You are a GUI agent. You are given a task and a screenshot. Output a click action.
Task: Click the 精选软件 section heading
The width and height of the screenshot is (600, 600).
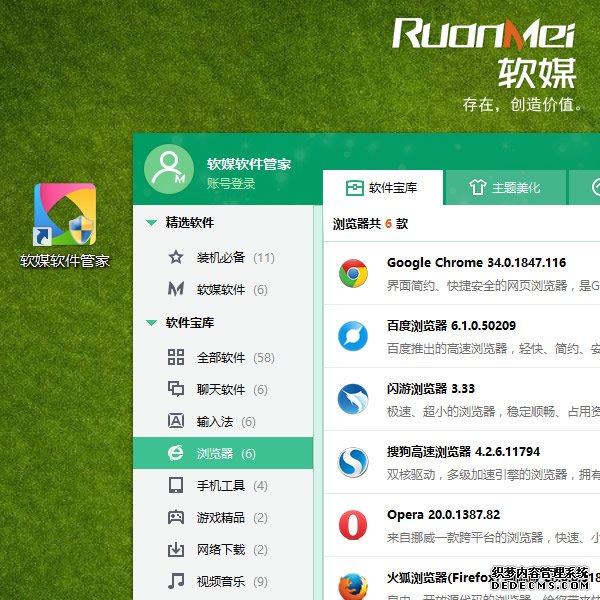pos(190,222)
